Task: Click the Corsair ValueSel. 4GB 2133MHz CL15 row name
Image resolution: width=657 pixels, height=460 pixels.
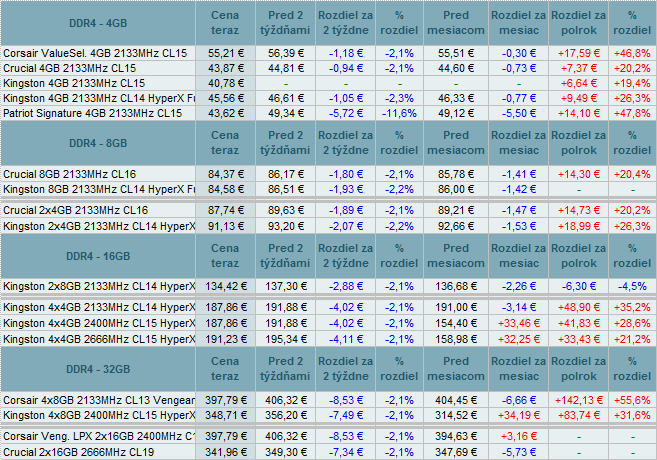Action: (x=95, y=53)
